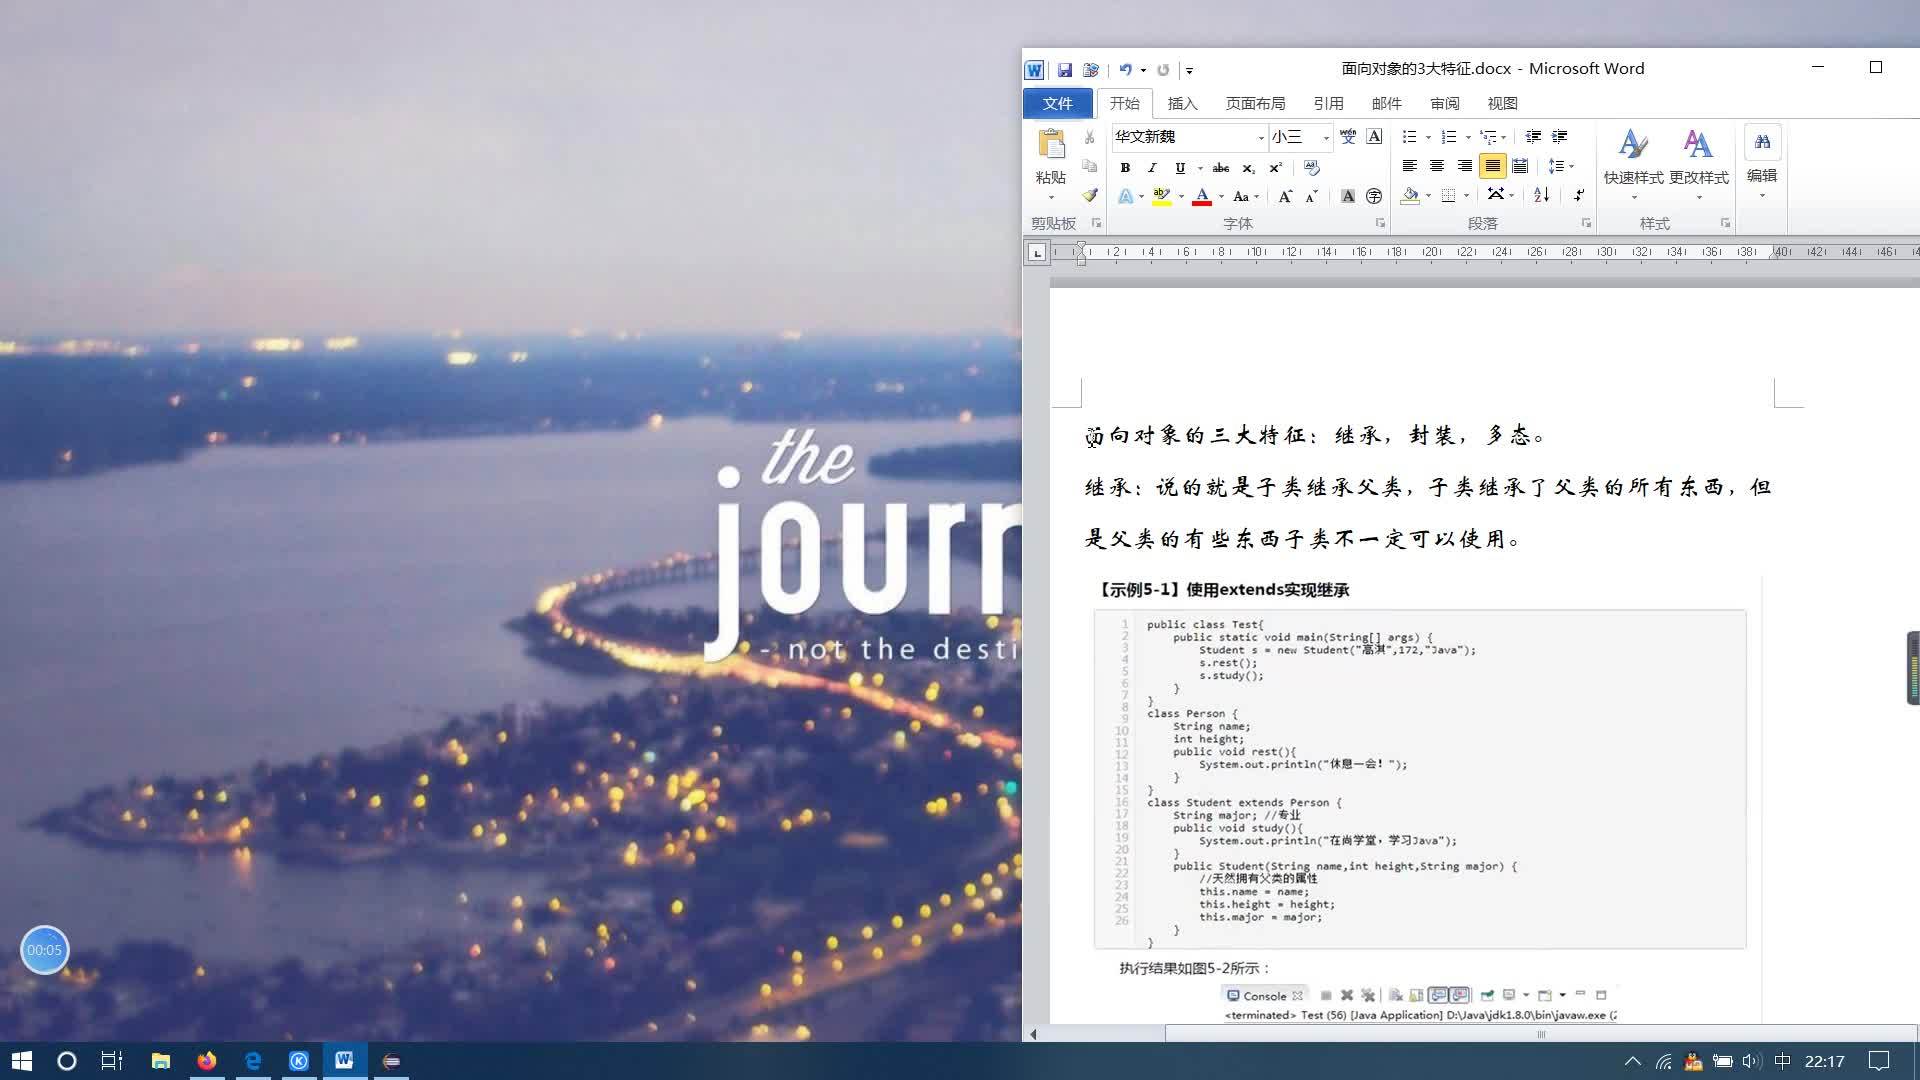This screenshot has width=1920, height=1080.
Task: Open the 样式 styles pane launcher
Action: (1725, 223)
